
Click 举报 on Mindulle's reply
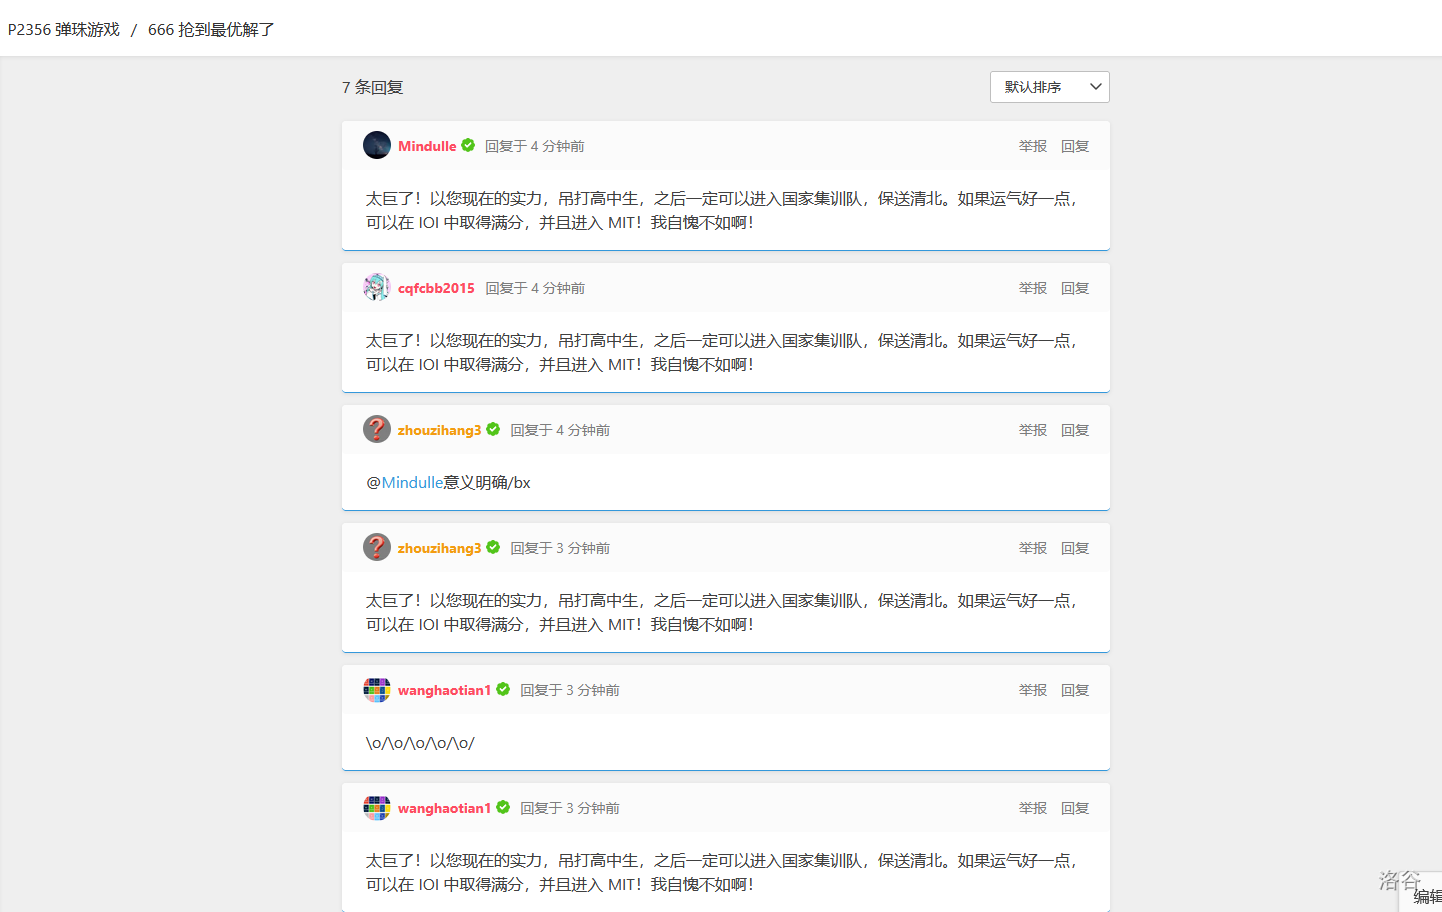[x=1032, y=146]
